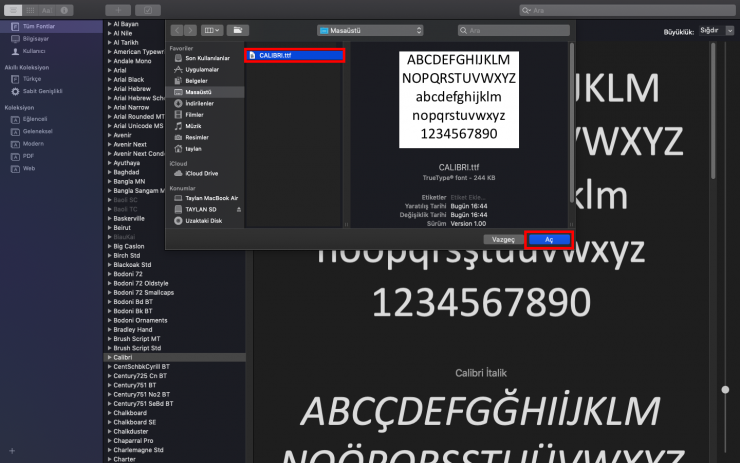Open the Büyüklük Sığdır size dropdown
Viewport: 740px width, 463px height.
(716, 30)
